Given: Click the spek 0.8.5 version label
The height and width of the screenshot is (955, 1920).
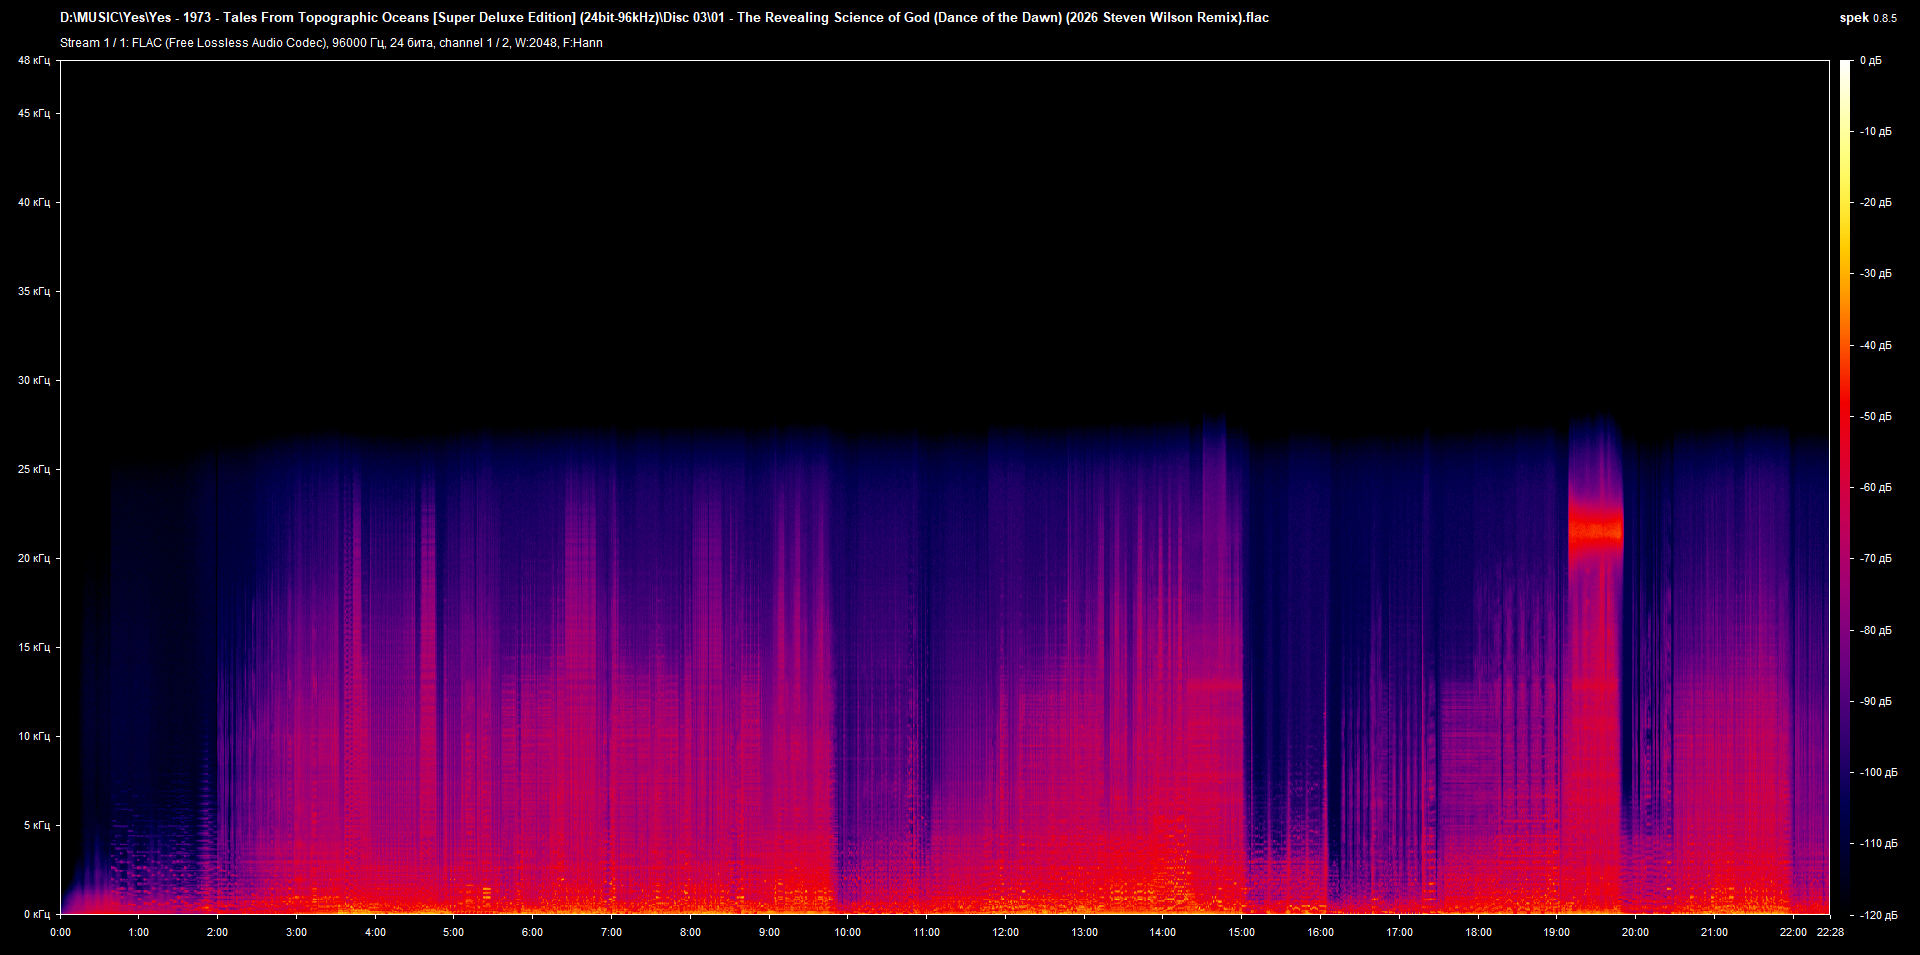Looking at the screenshot, I should coord(1867,18).
